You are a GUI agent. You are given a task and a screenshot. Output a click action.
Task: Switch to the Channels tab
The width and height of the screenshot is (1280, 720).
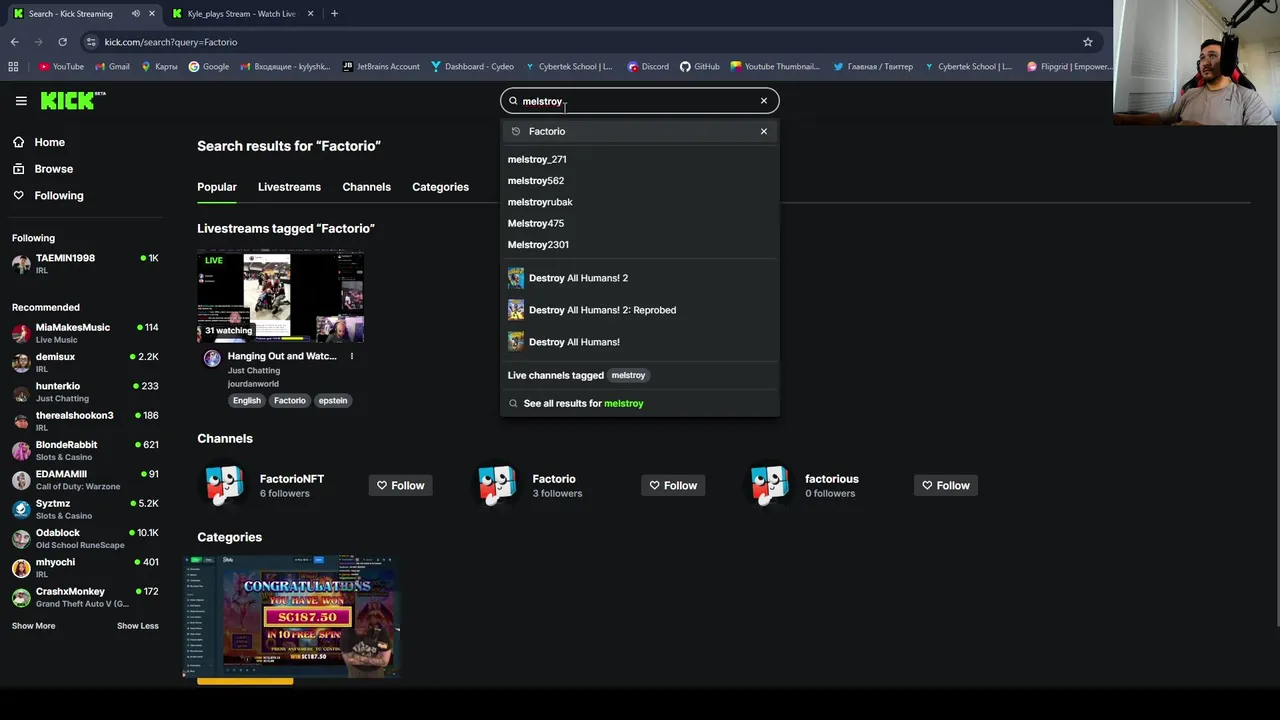pos(366,187)
